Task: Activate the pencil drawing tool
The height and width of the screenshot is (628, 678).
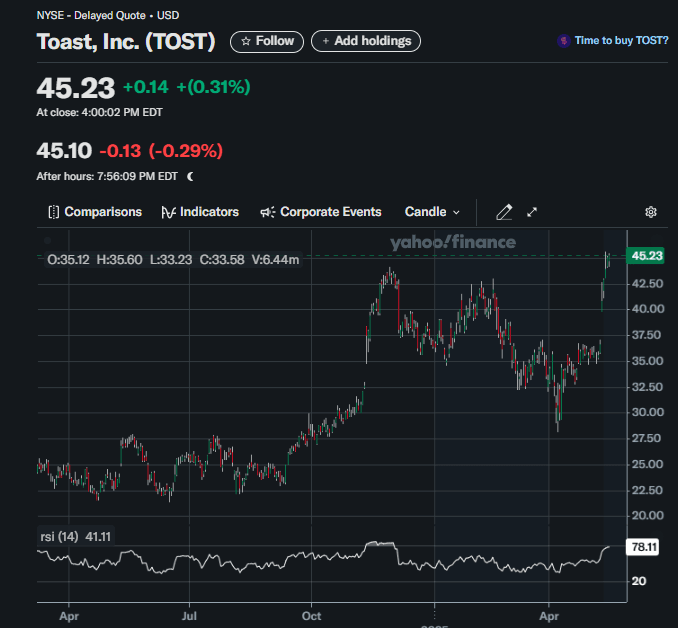Action: pos(504,212)
